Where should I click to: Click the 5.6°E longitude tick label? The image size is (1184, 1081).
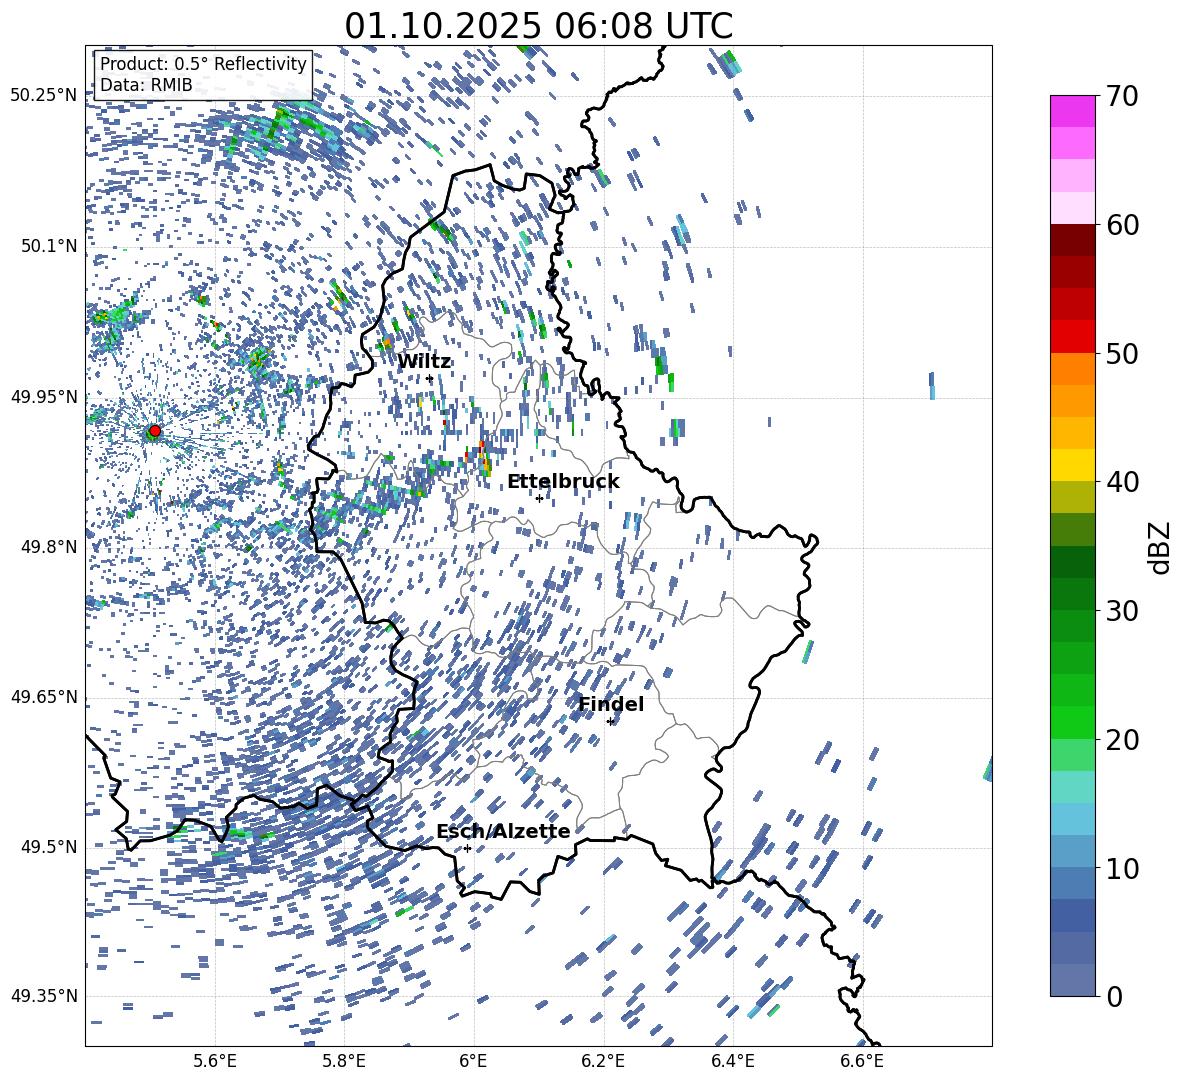coord(215,1061)
